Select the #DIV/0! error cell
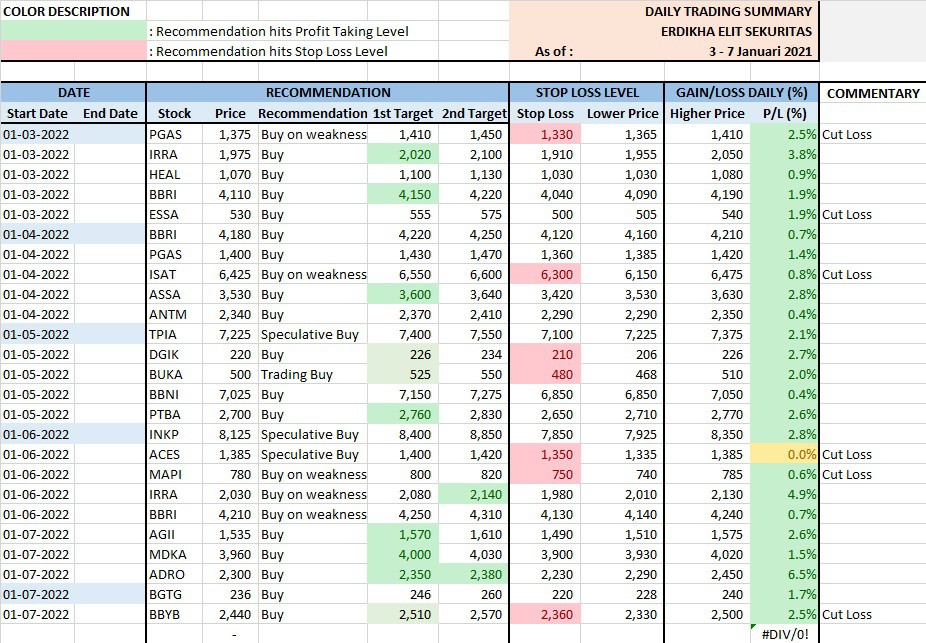The width and height of the screenshot is (926, 643). coord(784,634)
